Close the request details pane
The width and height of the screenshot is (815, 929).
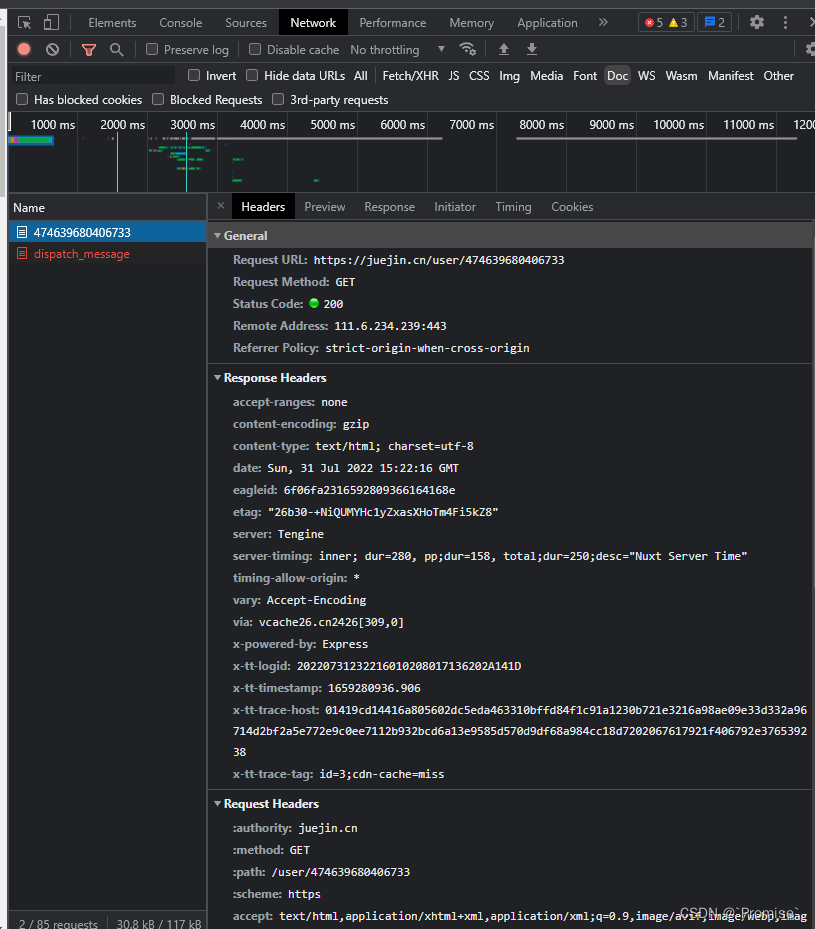tap(221, 206)
